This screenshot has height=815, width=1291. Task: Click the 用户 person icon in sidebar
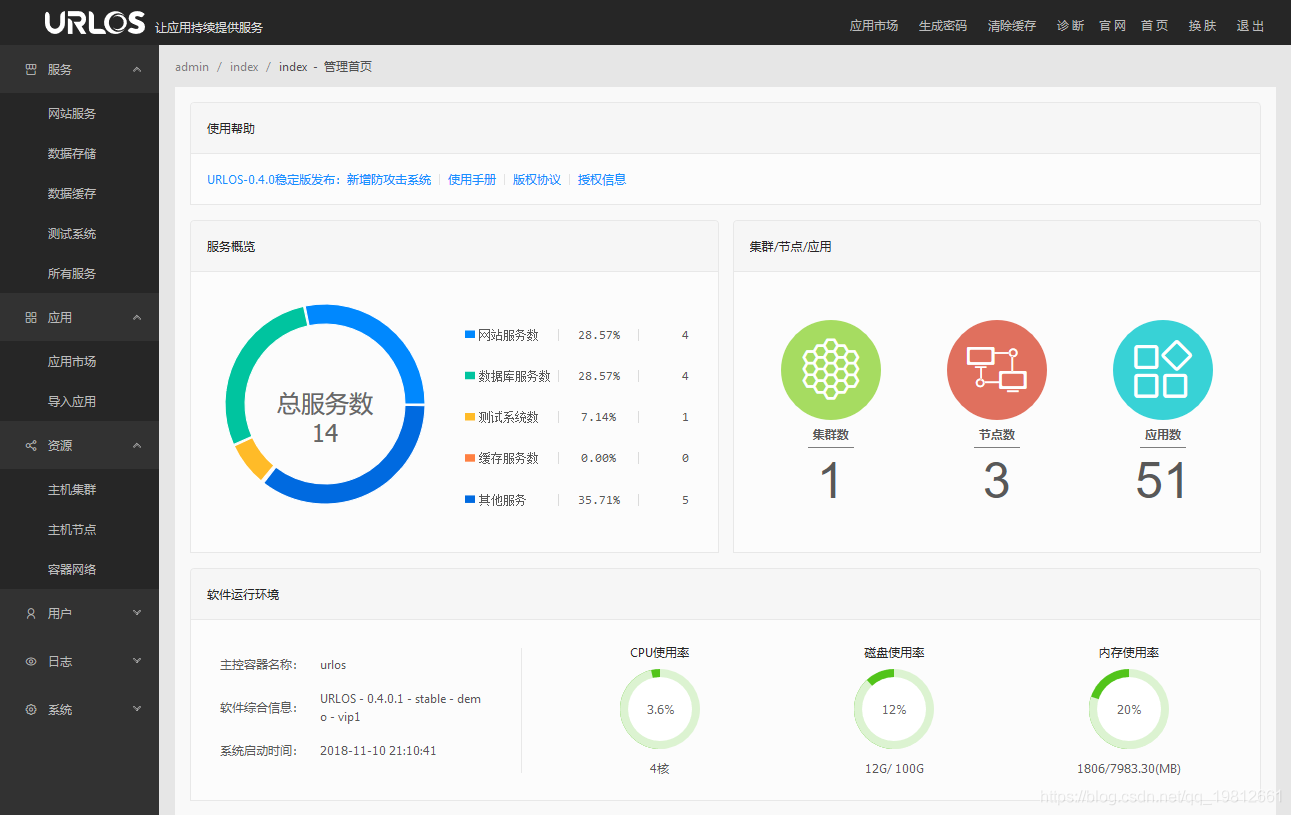(31, 613)
